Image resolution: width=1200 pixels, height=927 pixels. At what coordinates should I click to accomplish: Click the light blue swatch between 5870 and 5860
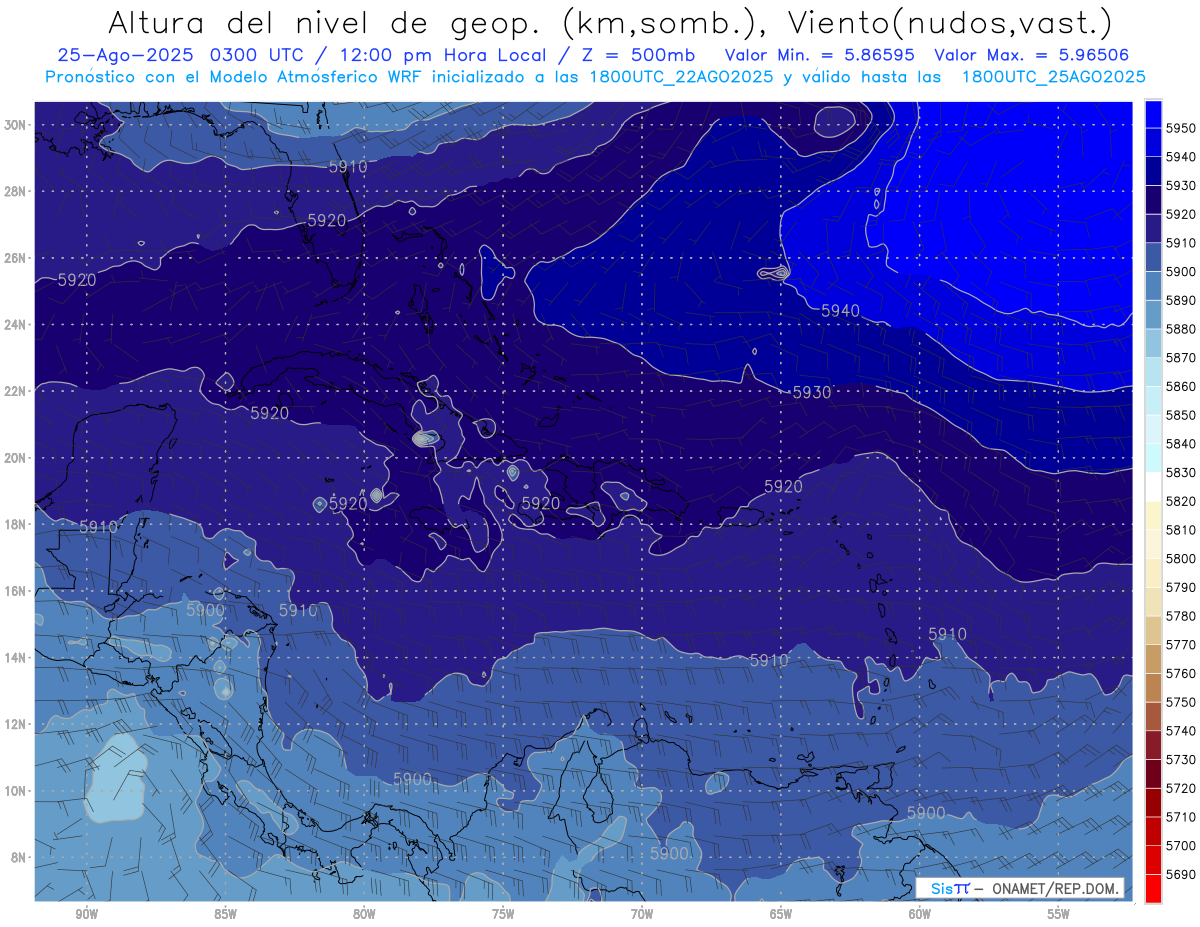point(1153,372)
